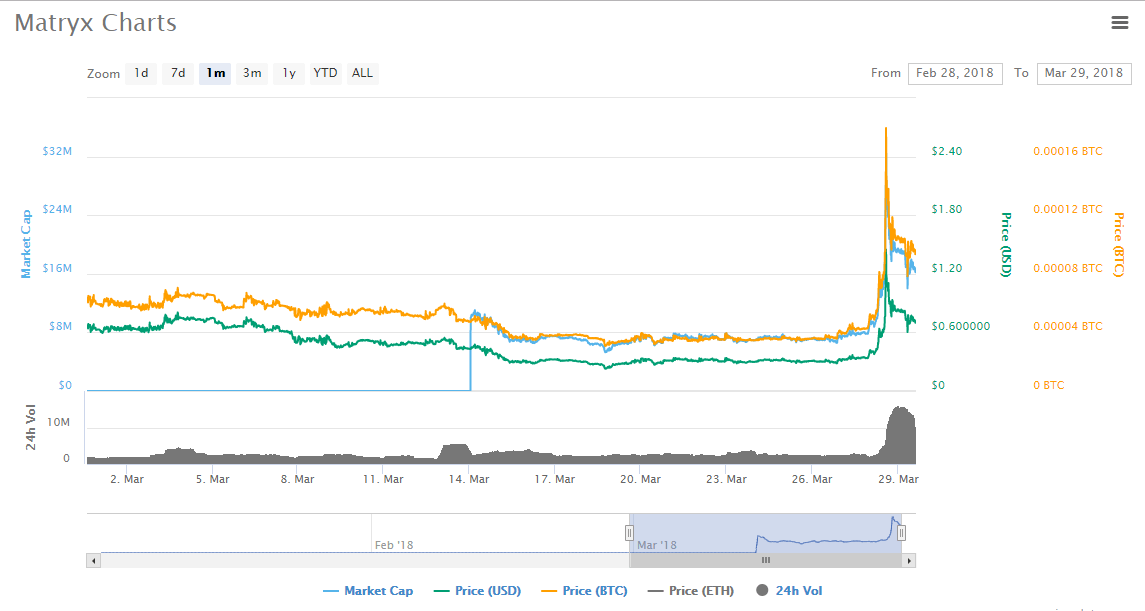
Task: Select the 1d zoom range
Action: tap(141, 73)
